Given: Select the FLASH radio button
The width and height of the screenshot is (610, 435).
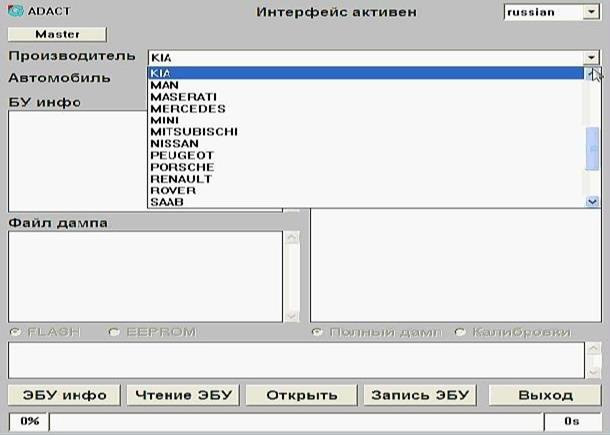Looking at the screenshot, I should 16,332.
